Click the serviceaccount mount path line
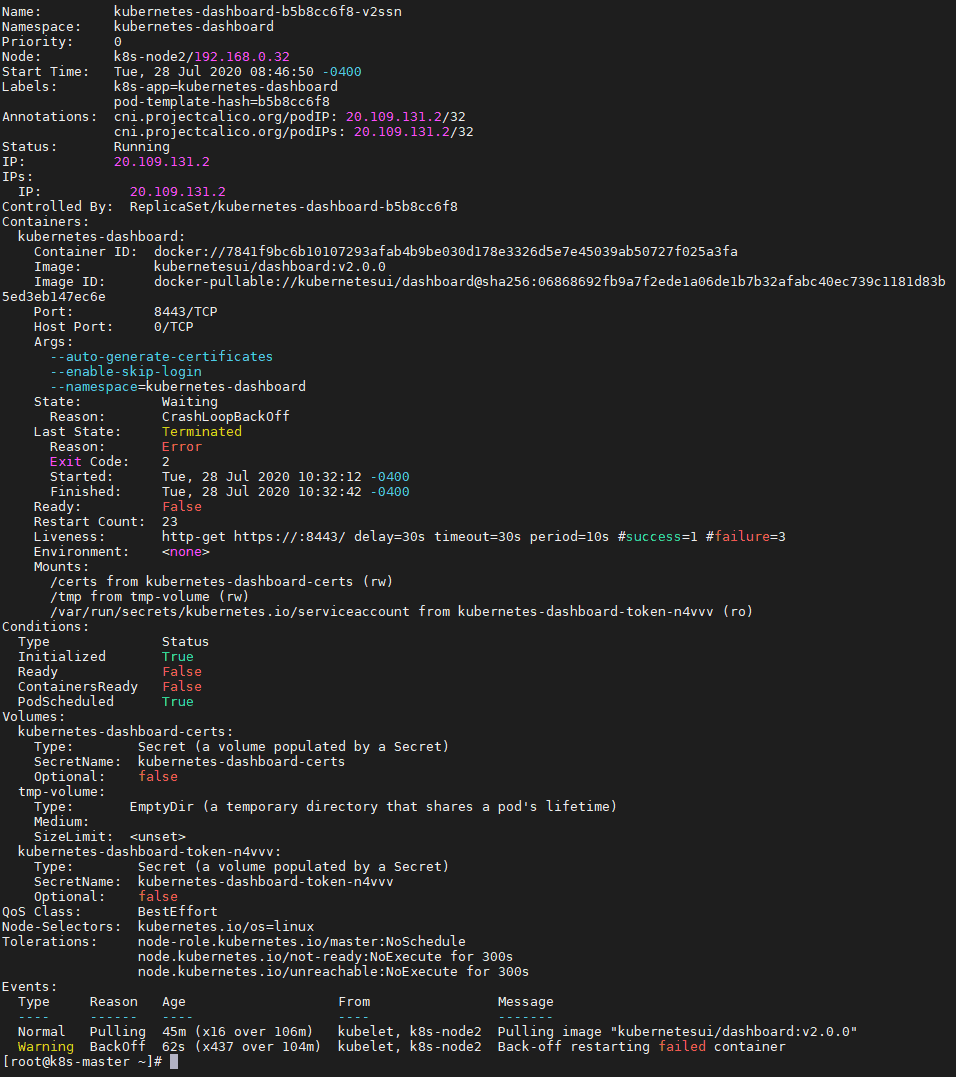 tap(401, 611)
